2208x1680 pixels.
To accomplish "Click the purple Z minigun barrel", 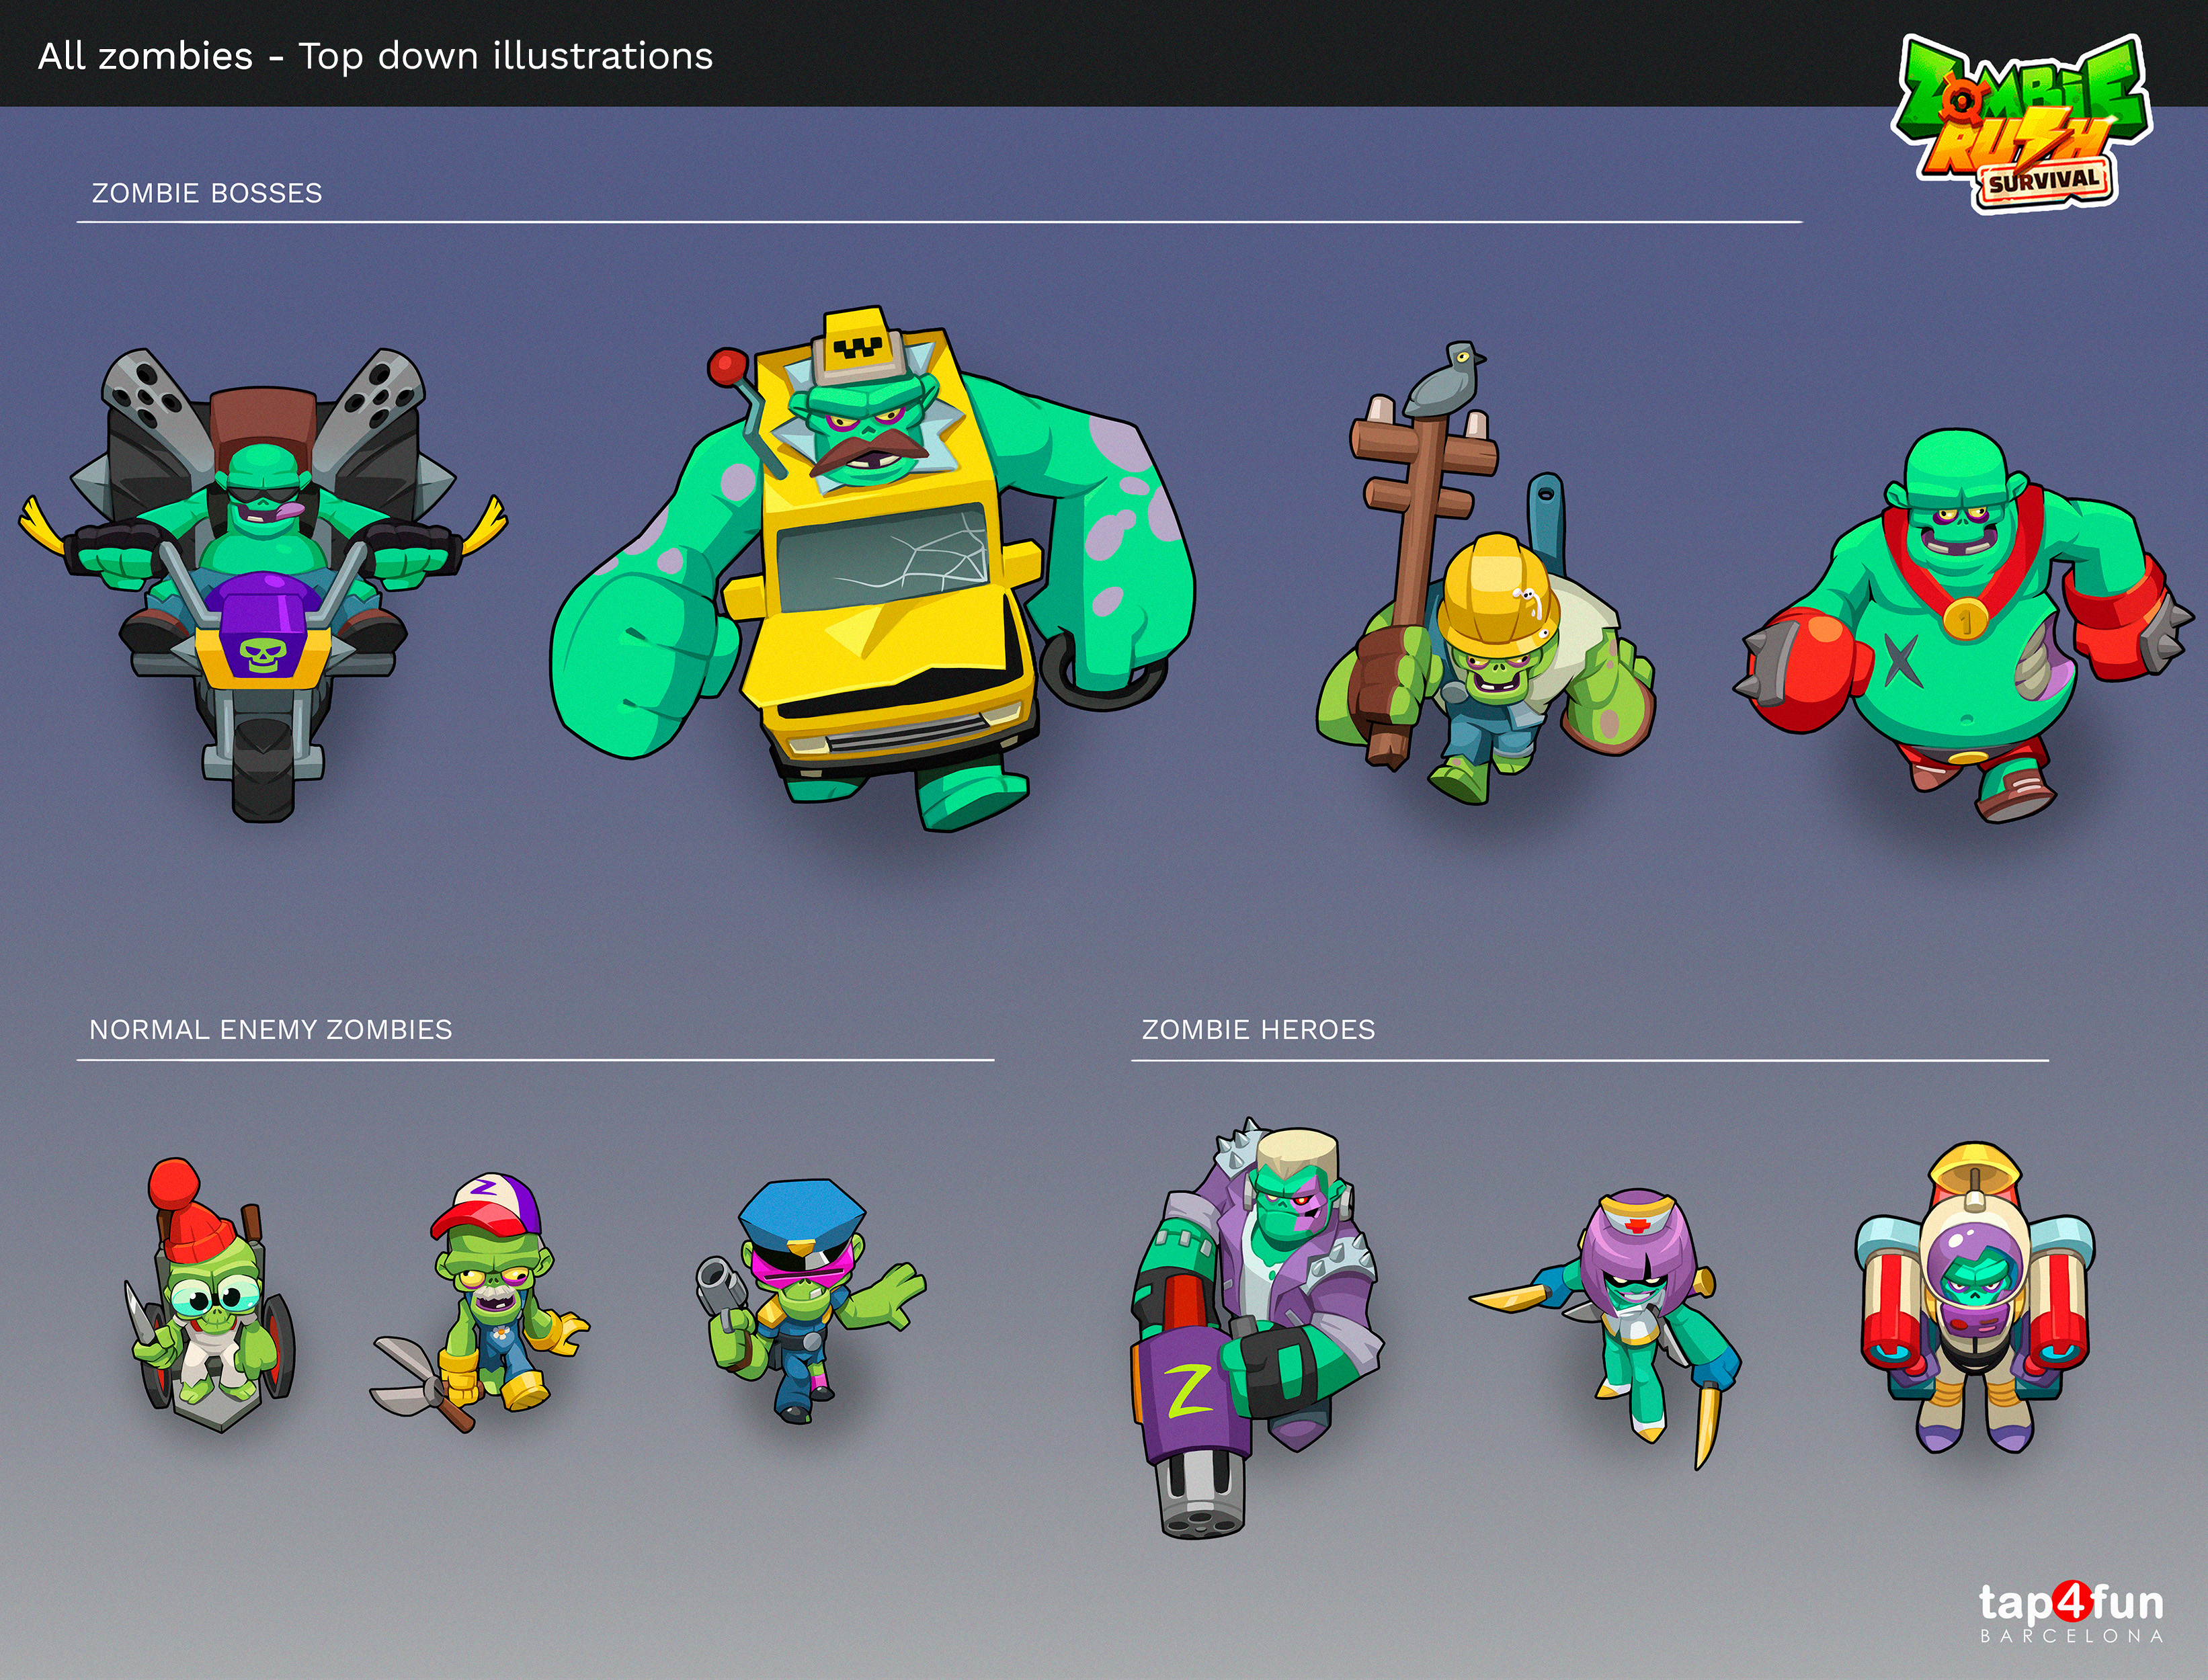I will pos(1193,1432).
